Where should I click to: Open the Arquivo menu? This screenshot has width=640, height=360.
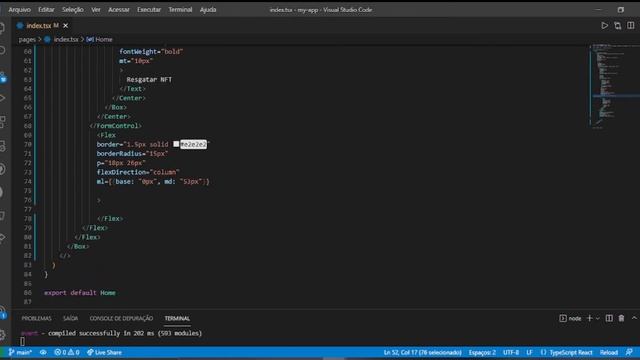click(x=20, y=9)
